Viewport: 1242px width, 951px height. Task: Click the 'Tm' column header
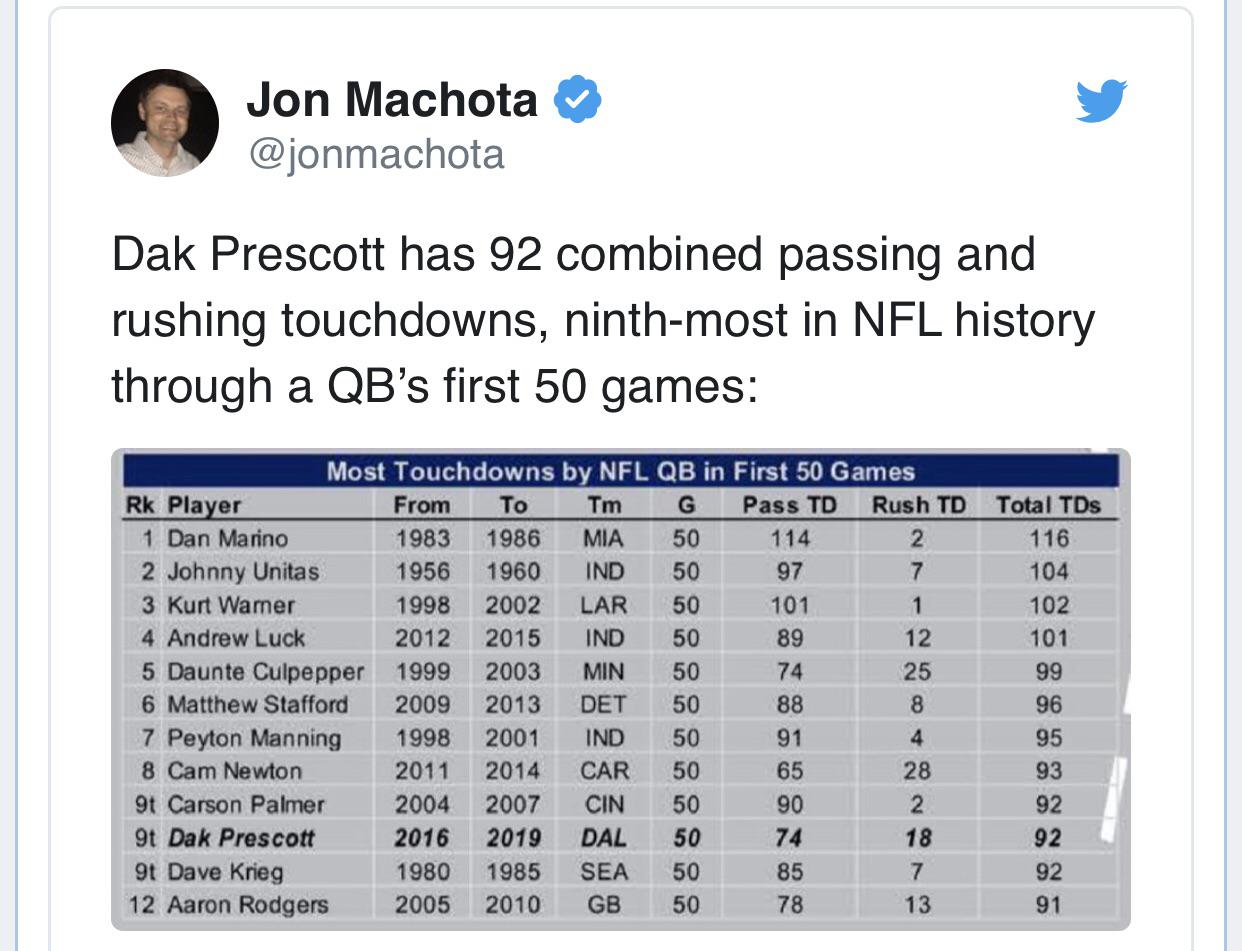point(604,505)
